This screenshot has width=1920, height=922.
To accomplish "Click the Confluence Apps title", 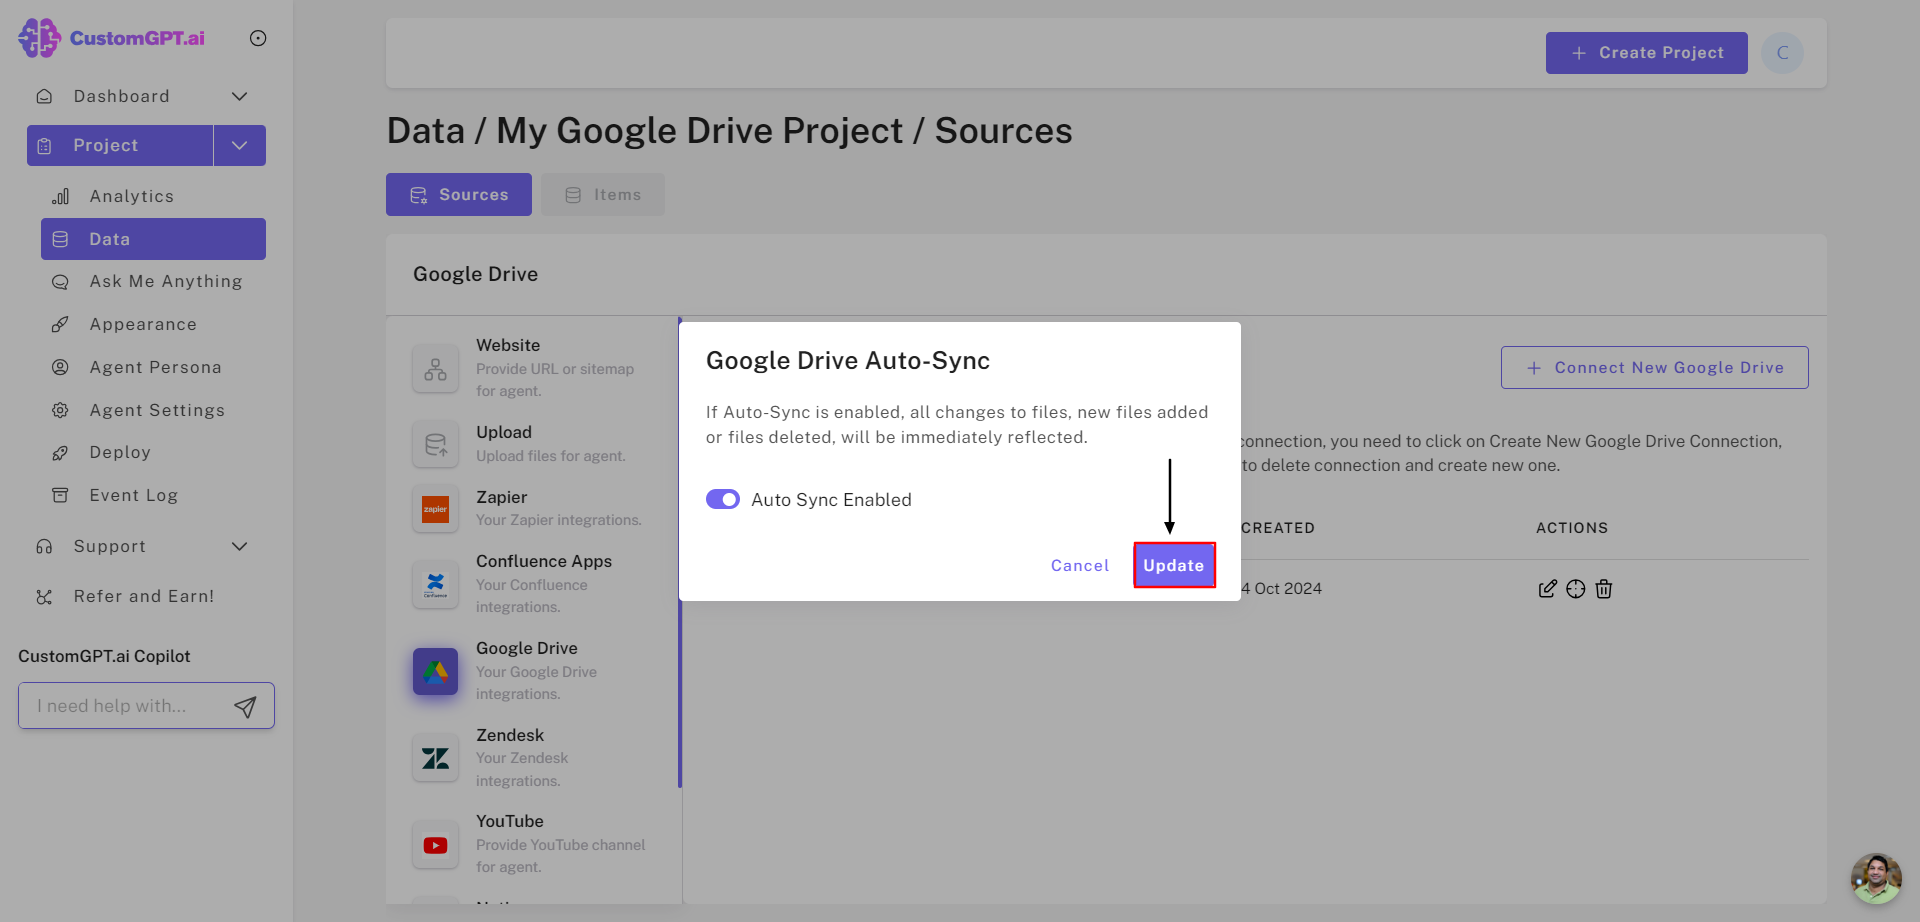I will (544, 561).
